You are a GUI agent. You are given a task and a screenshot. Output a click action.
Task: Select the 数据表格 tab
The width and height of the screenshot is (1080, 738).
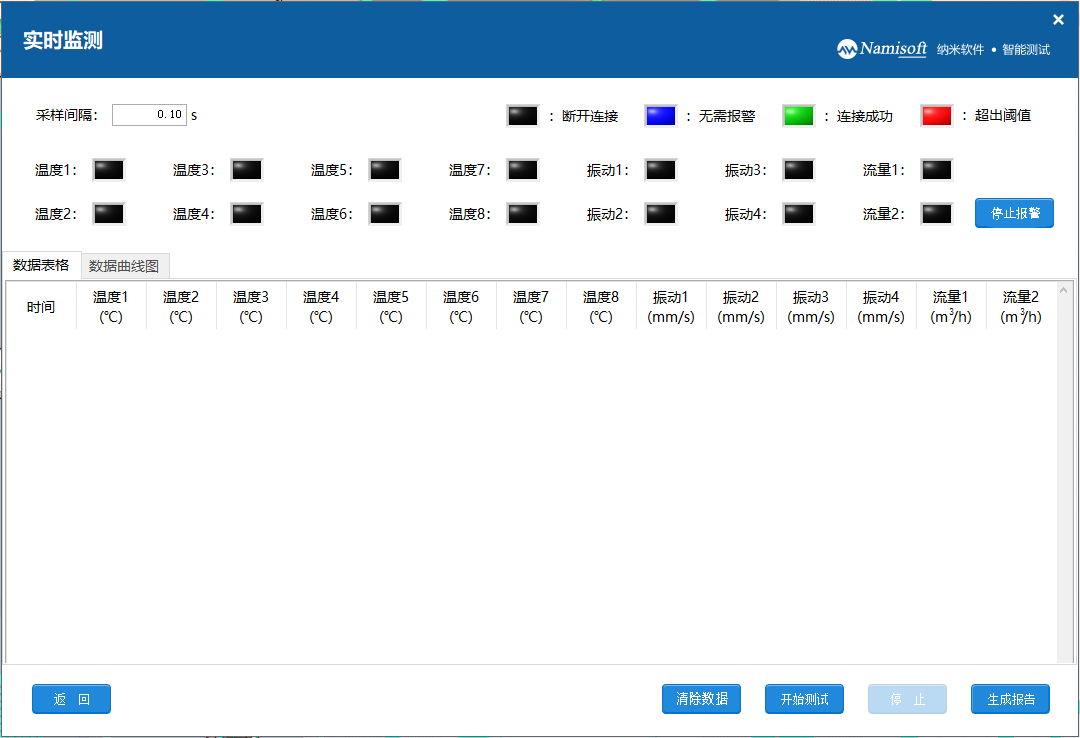[41, 265]
